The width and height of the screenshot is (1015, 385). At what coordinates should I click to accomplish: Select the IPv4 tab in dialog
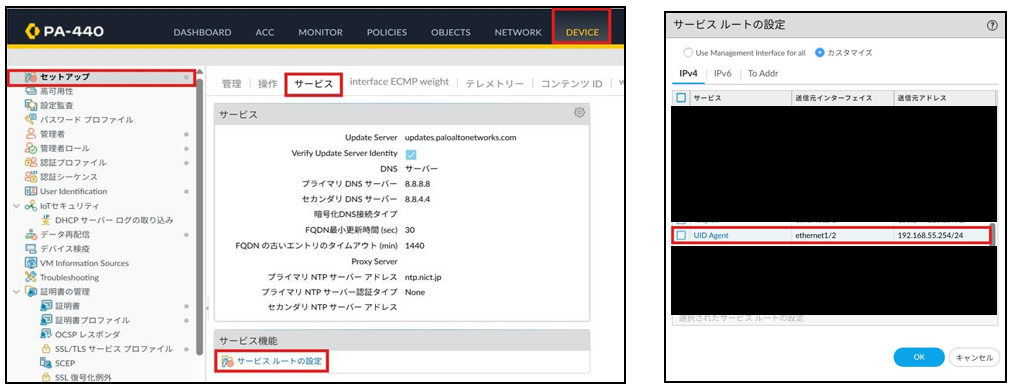click(688, 74)
